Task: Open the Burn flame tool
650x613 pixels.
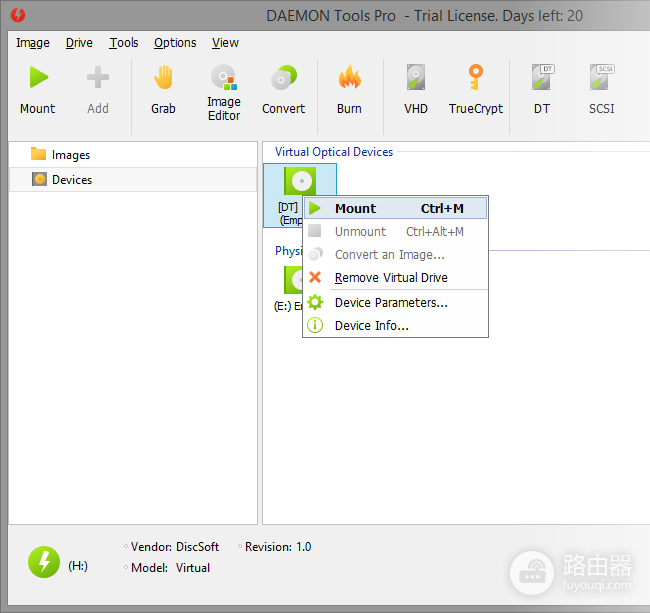Action: tap(349, 89)
